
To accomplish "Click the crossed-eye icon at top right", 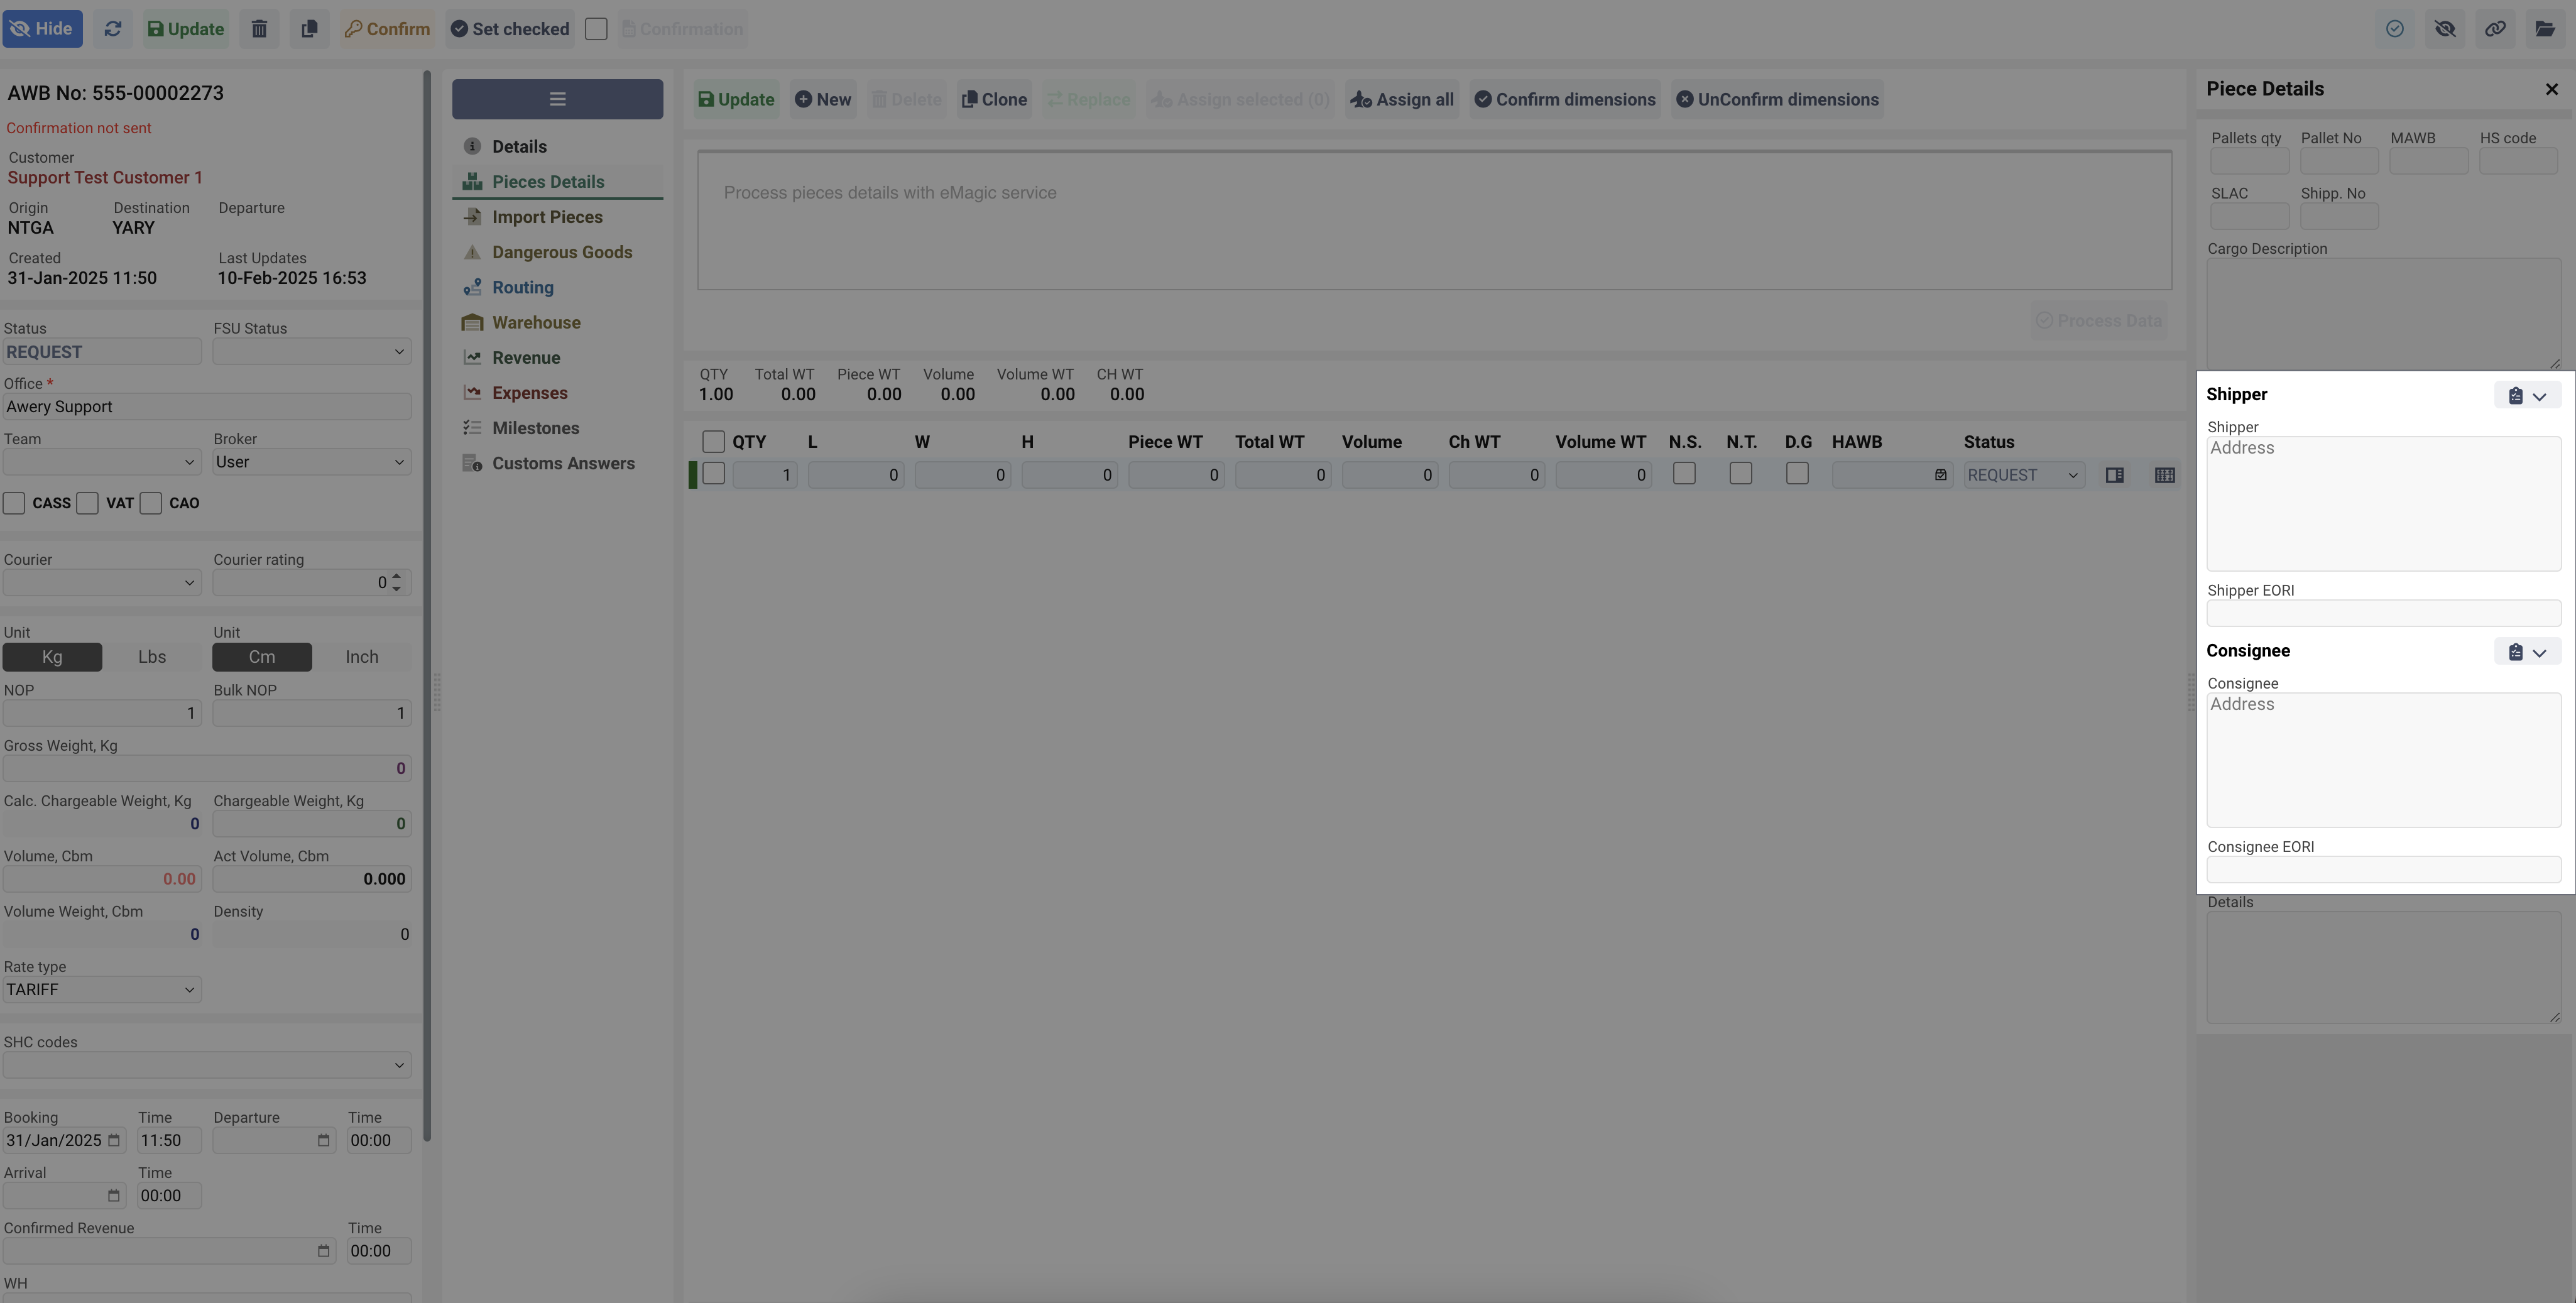I will tap(2445, 29).
